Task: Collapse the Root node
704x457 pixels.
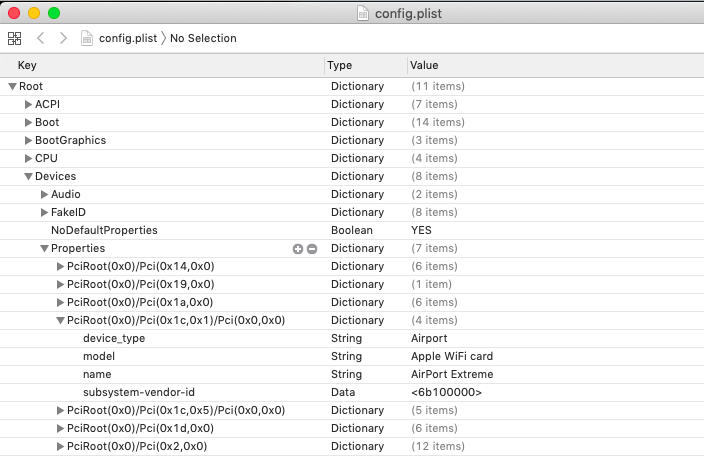Action: click(13, 86)
